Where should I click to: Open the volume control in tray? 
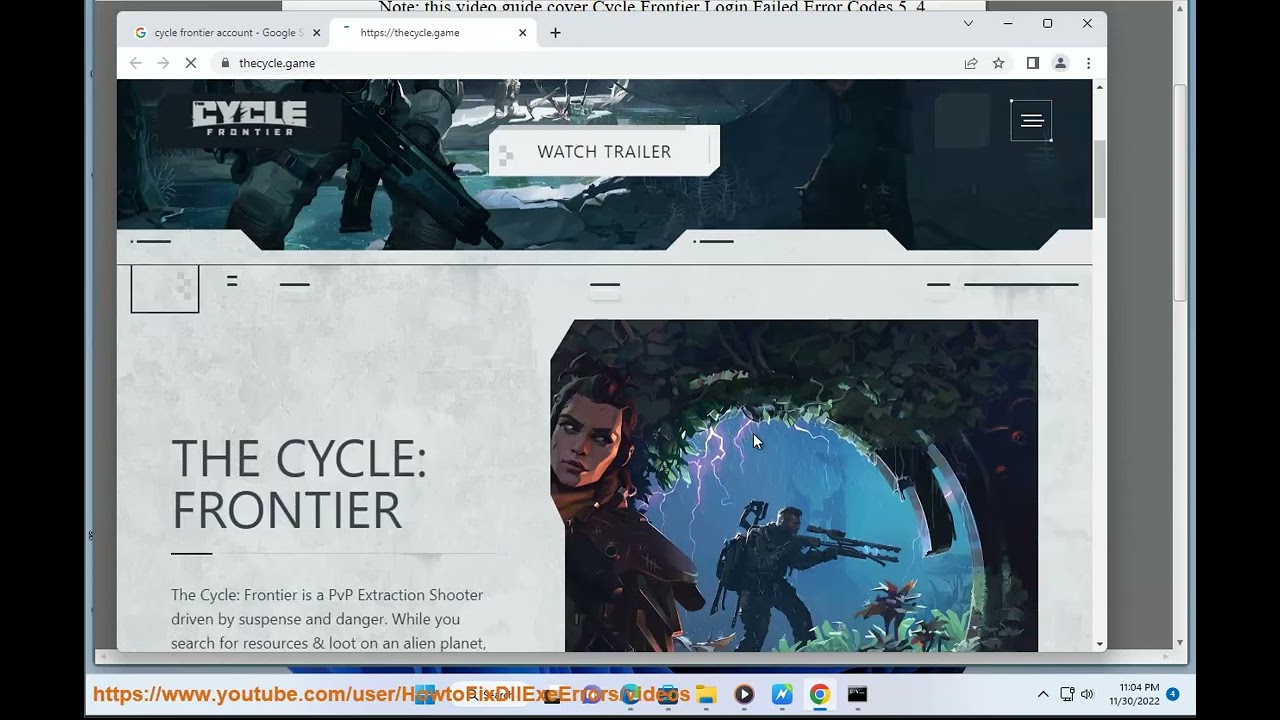point(1087,694)
